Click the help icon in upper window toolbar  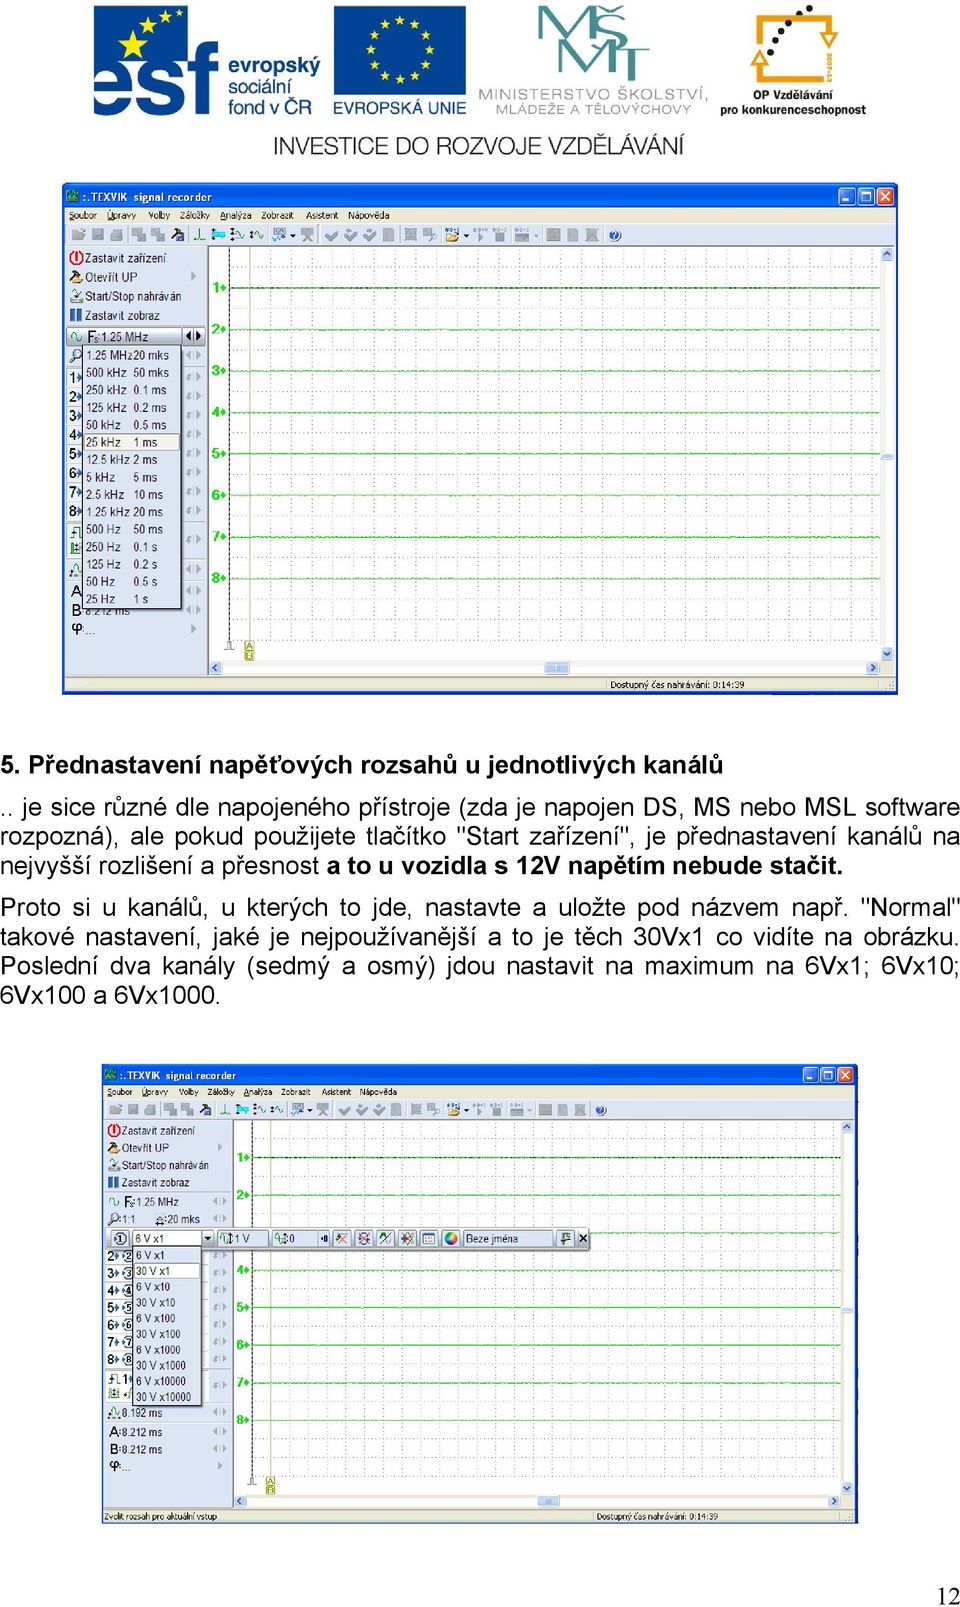click(x=614, y=235)
